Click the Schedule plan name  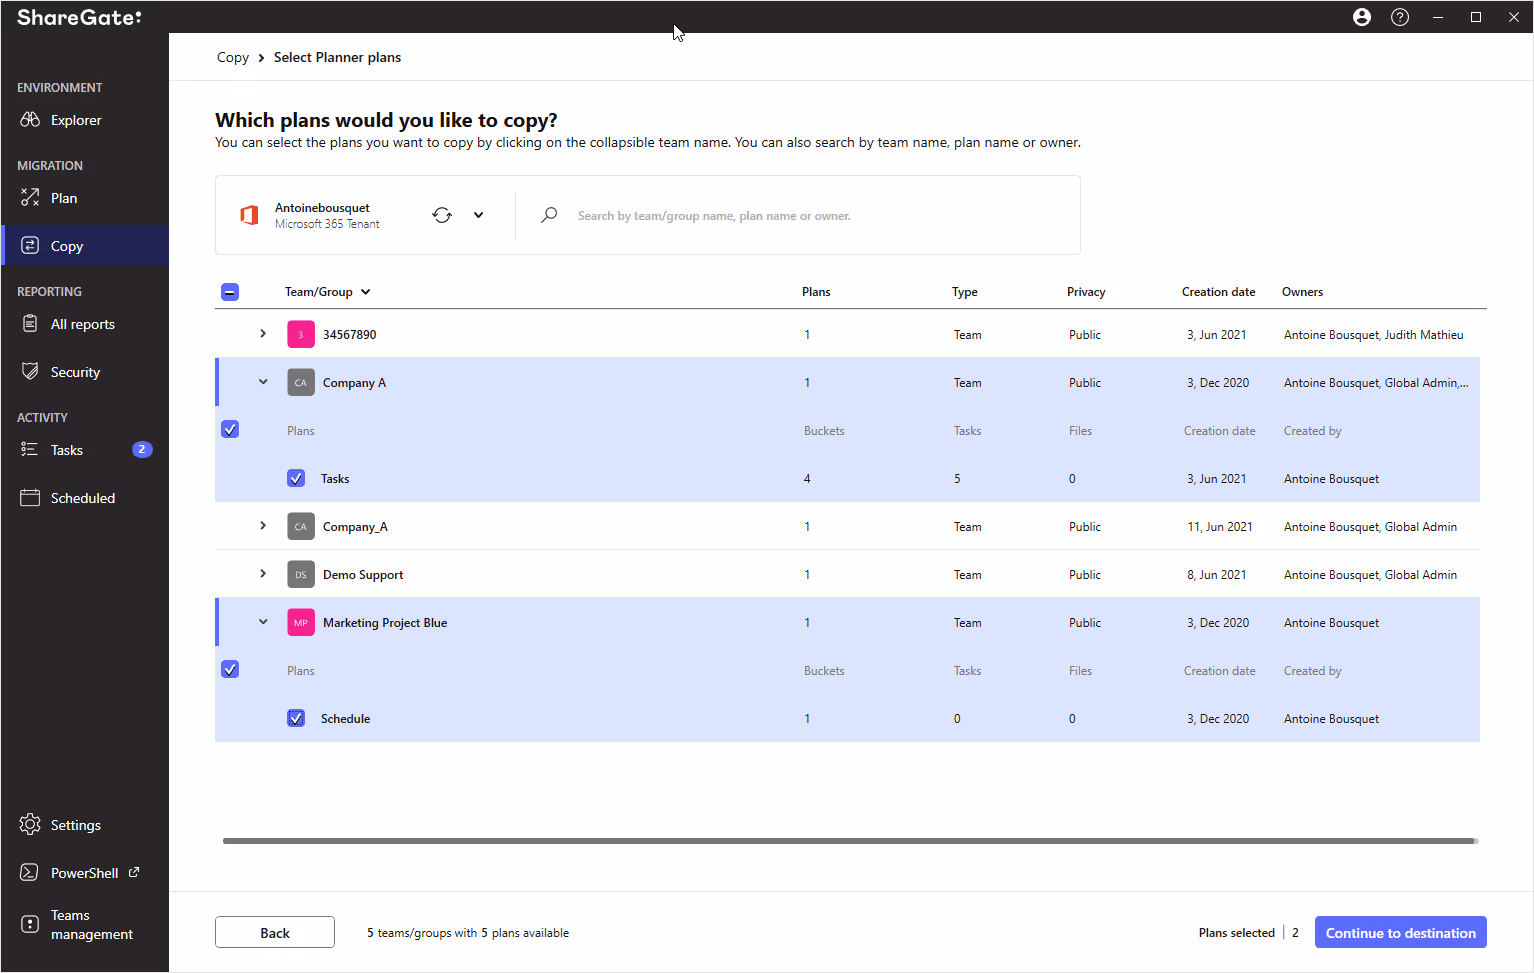(345, 719)
